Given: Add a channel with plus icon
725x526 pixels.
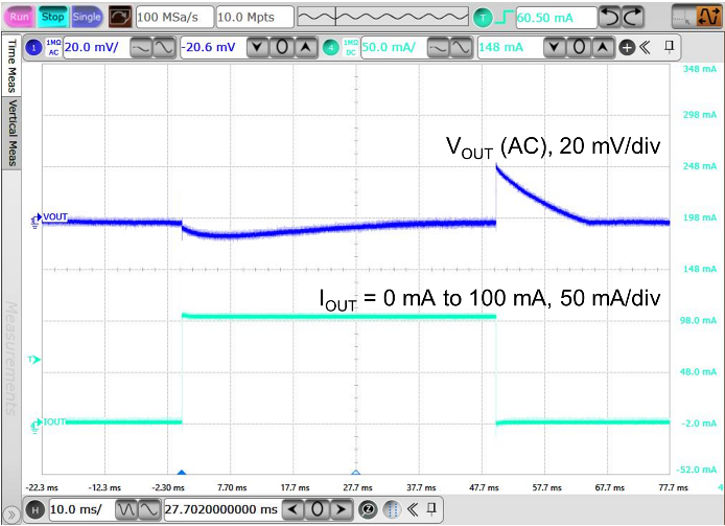Looking at the screenshot, I should (x=627, y=47).
